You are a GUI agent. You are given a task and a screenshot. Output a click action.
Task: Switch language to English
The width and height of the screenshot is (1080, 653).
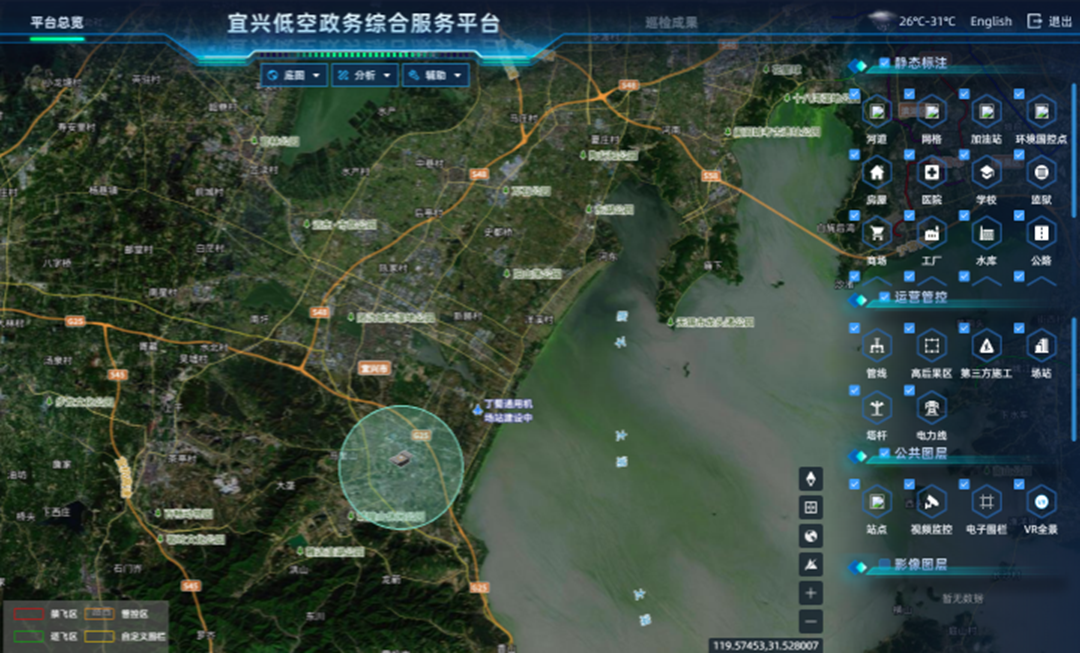tap(990, 21)
